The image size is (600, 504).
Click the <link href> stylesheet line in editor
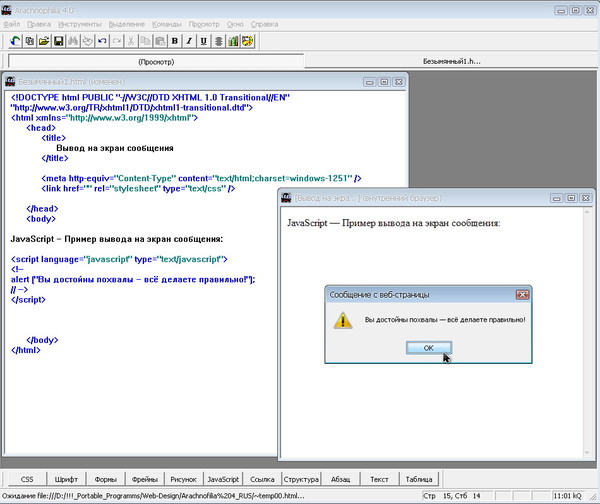click(x=138, y=188)
